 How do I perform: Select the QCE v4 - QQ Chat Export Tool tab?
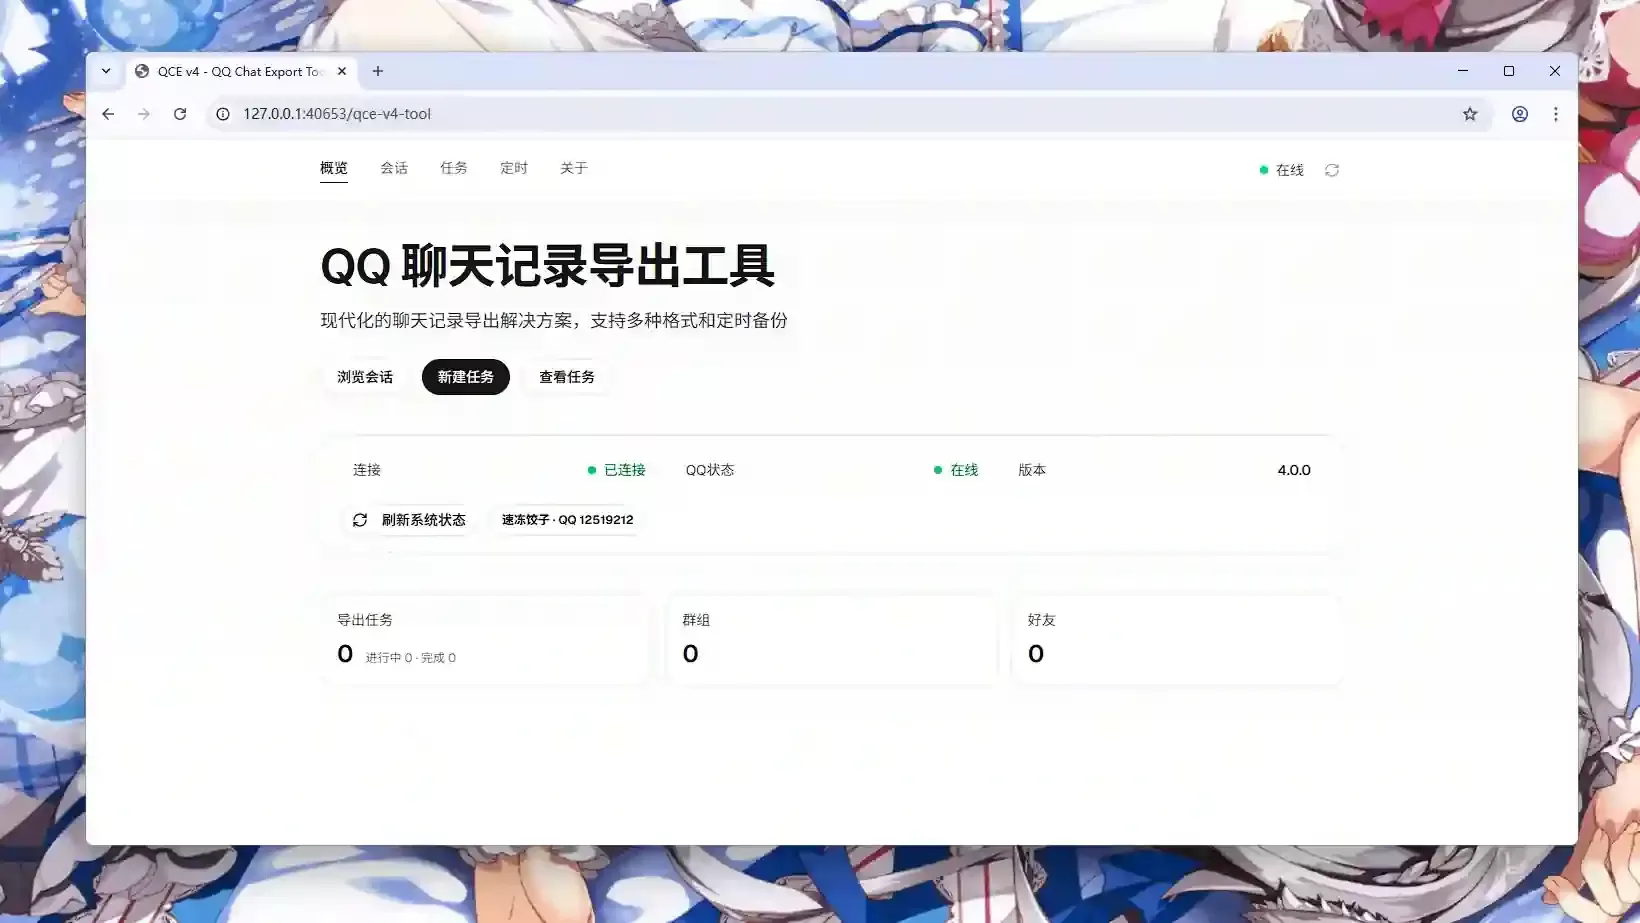(x=240, y=71)
